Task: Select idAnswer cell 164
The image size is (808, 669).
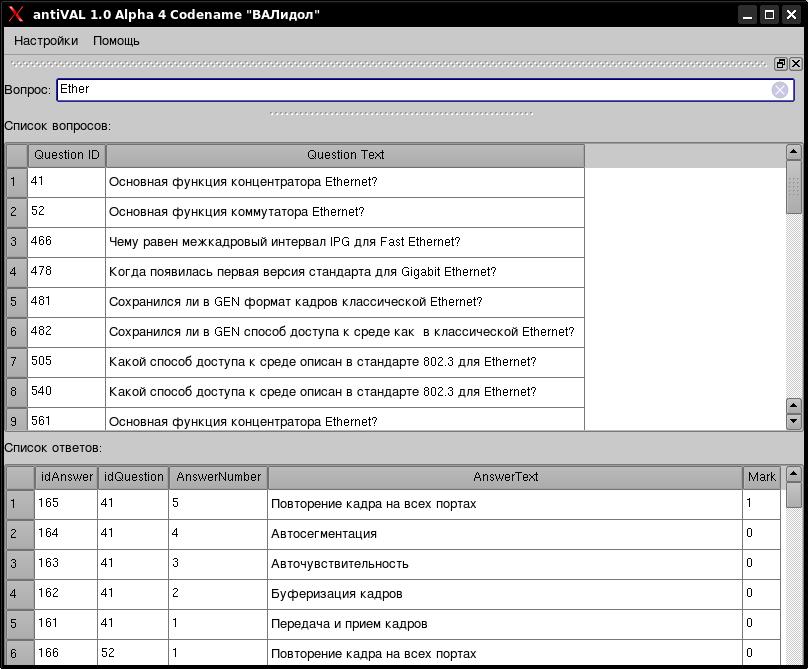Action: tap(66, 534)
